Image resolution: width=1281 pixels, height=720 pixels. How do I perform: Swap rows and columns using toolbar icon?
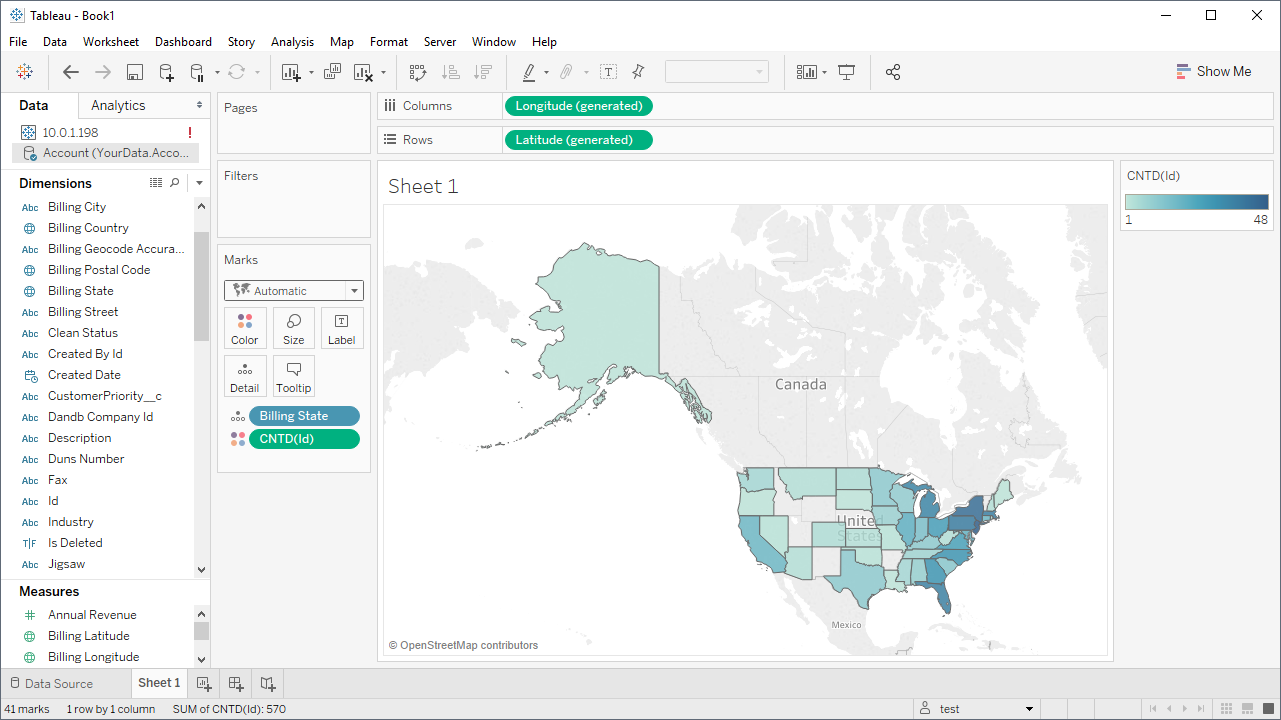[x=418, y=72]
